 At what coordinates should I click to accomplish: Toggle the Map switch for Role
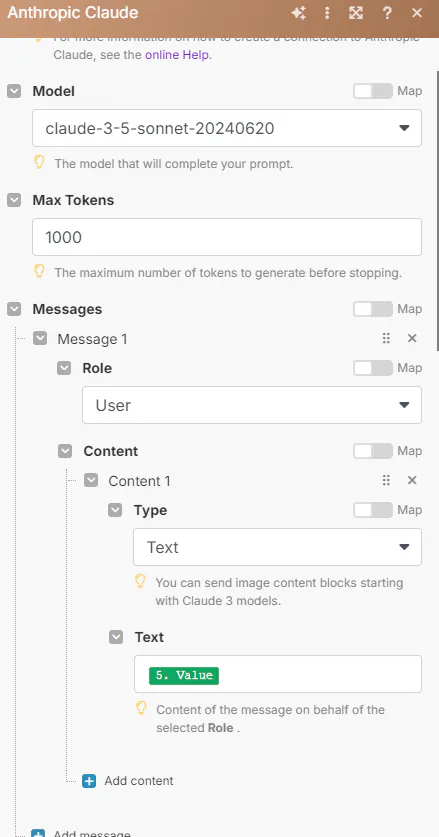coord(373,368)
